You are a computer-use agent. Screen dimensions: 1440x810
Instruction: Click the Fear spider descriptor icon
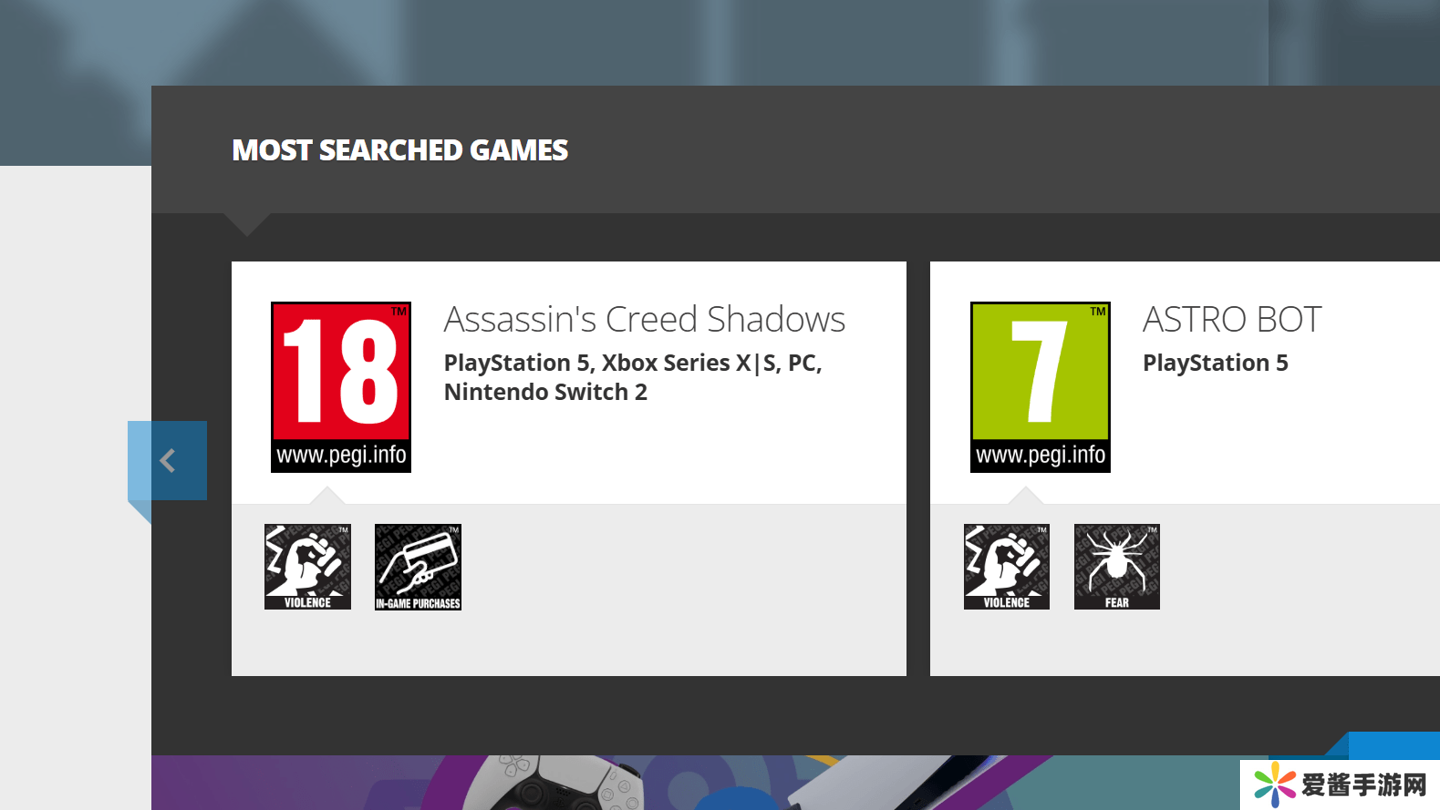point(1117,566)
